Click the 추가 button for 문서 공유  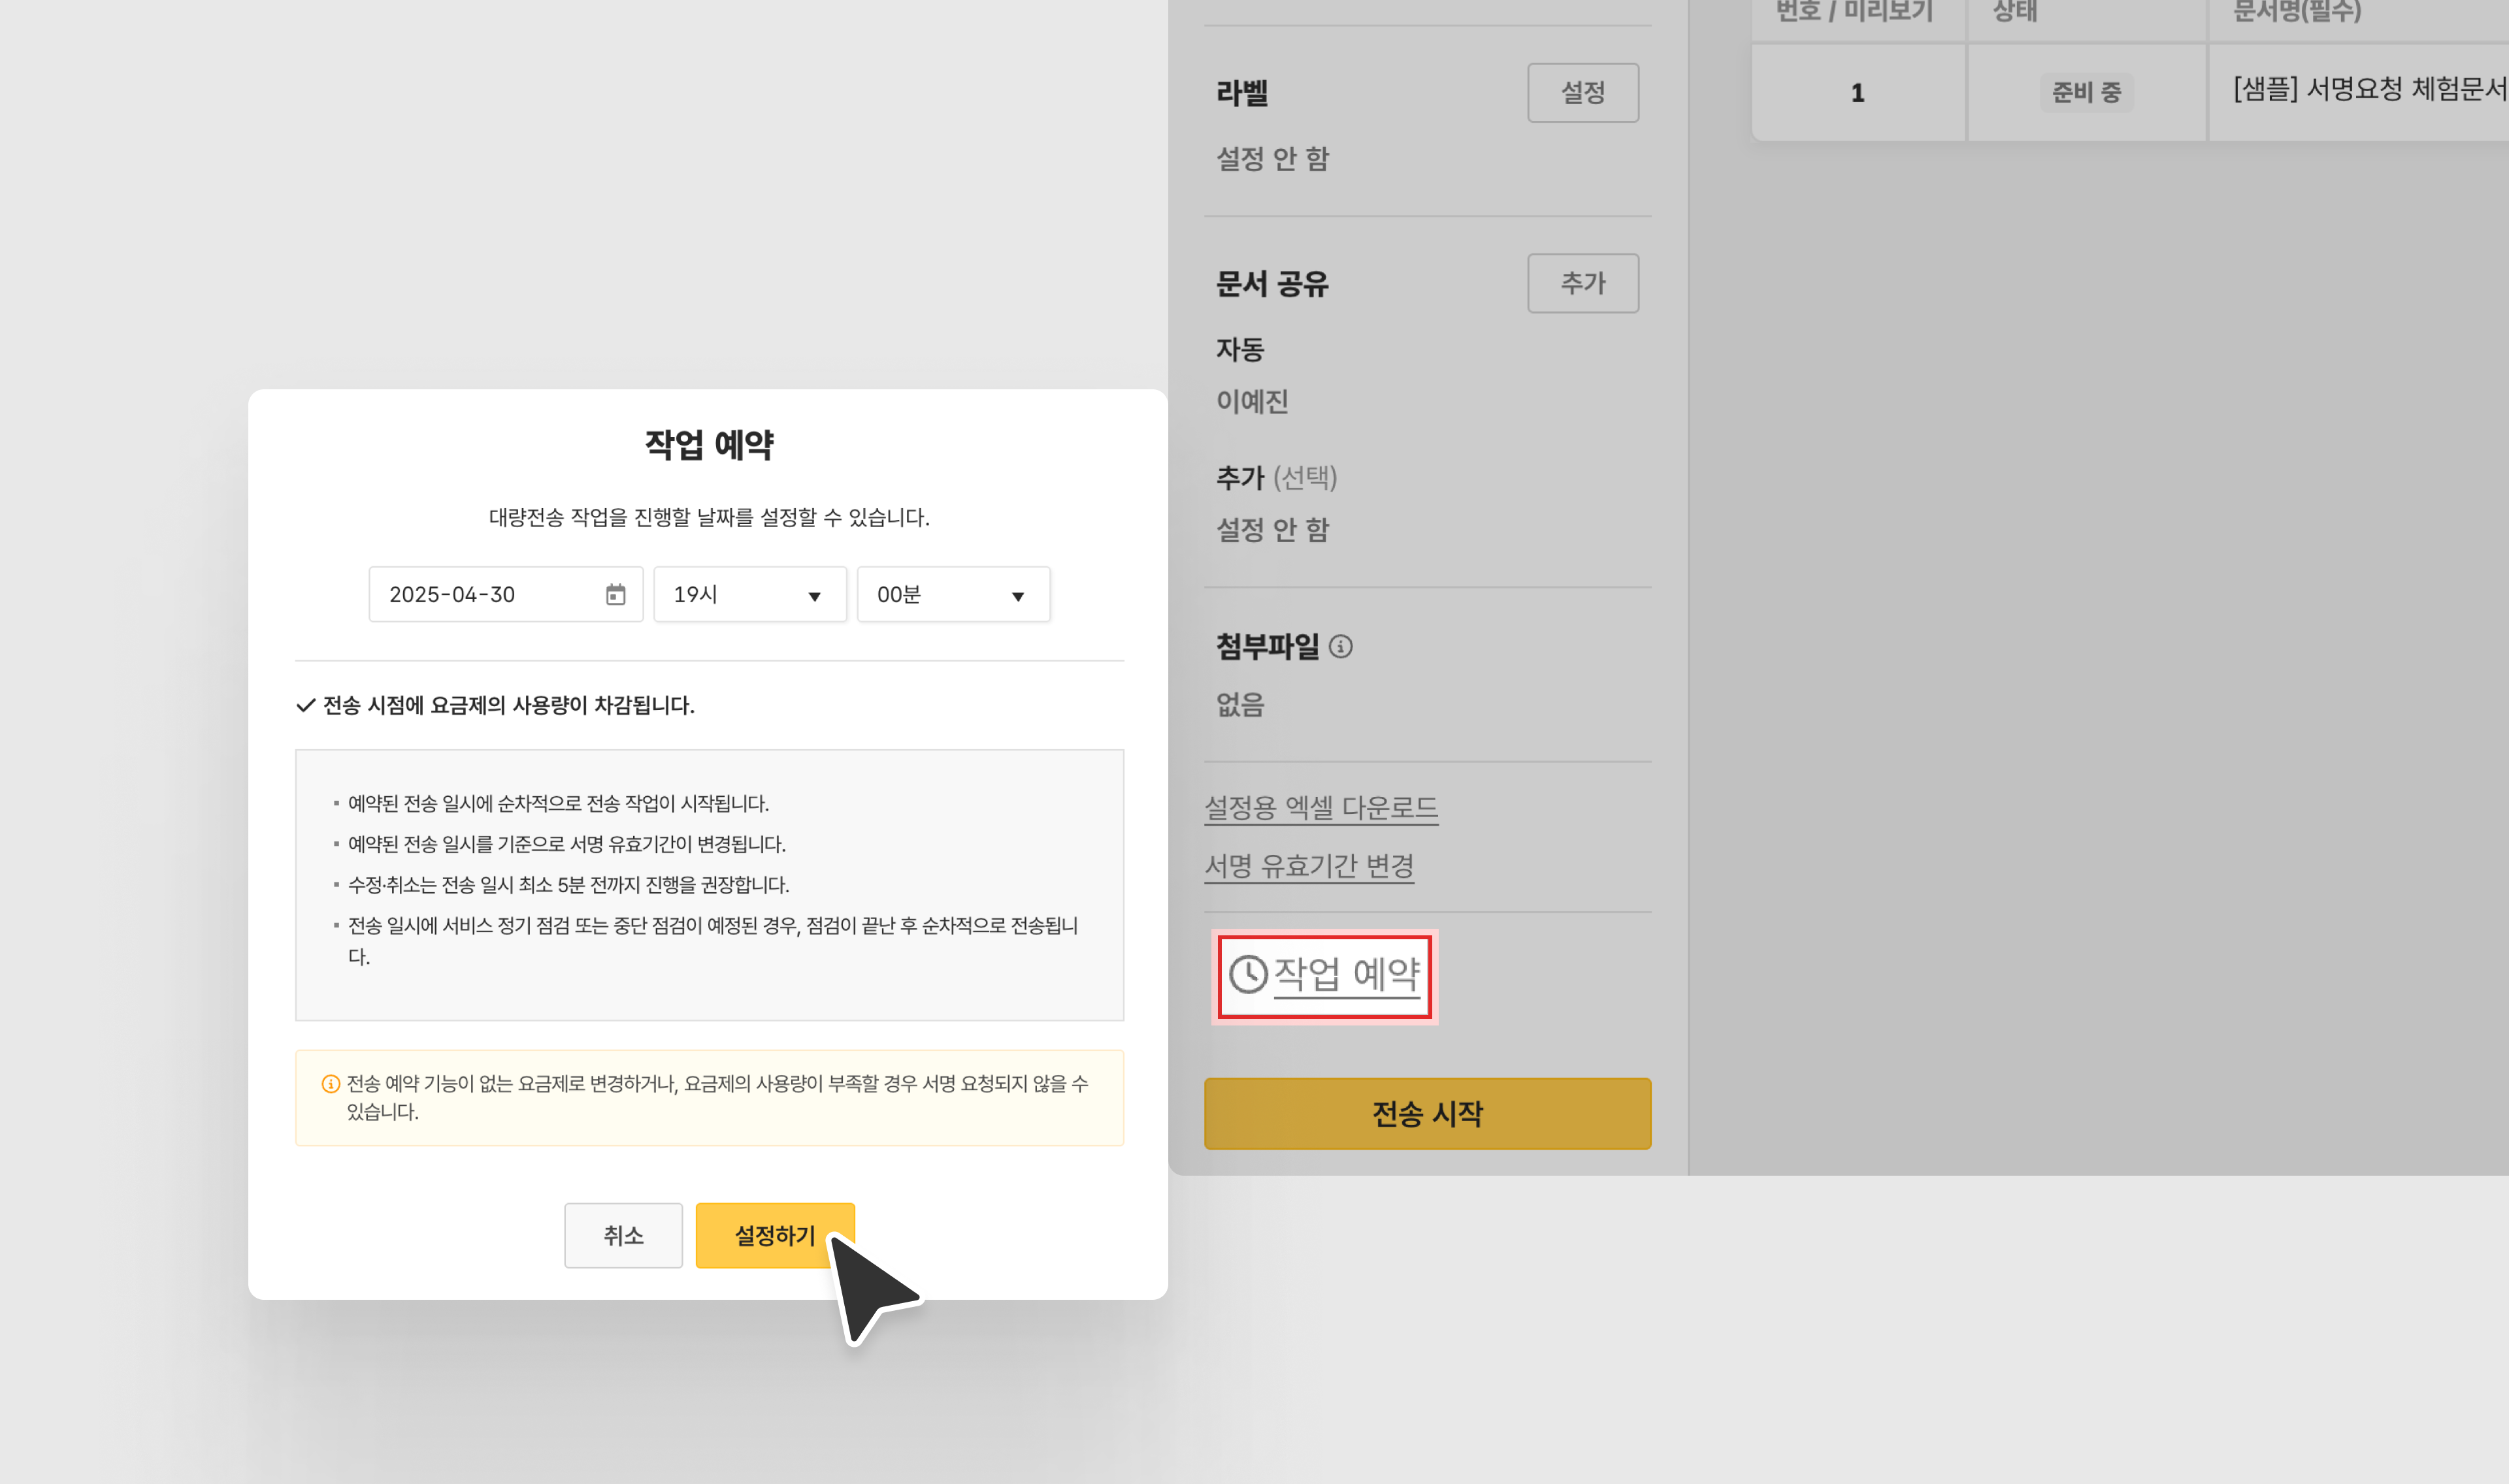pos(1582,283)
